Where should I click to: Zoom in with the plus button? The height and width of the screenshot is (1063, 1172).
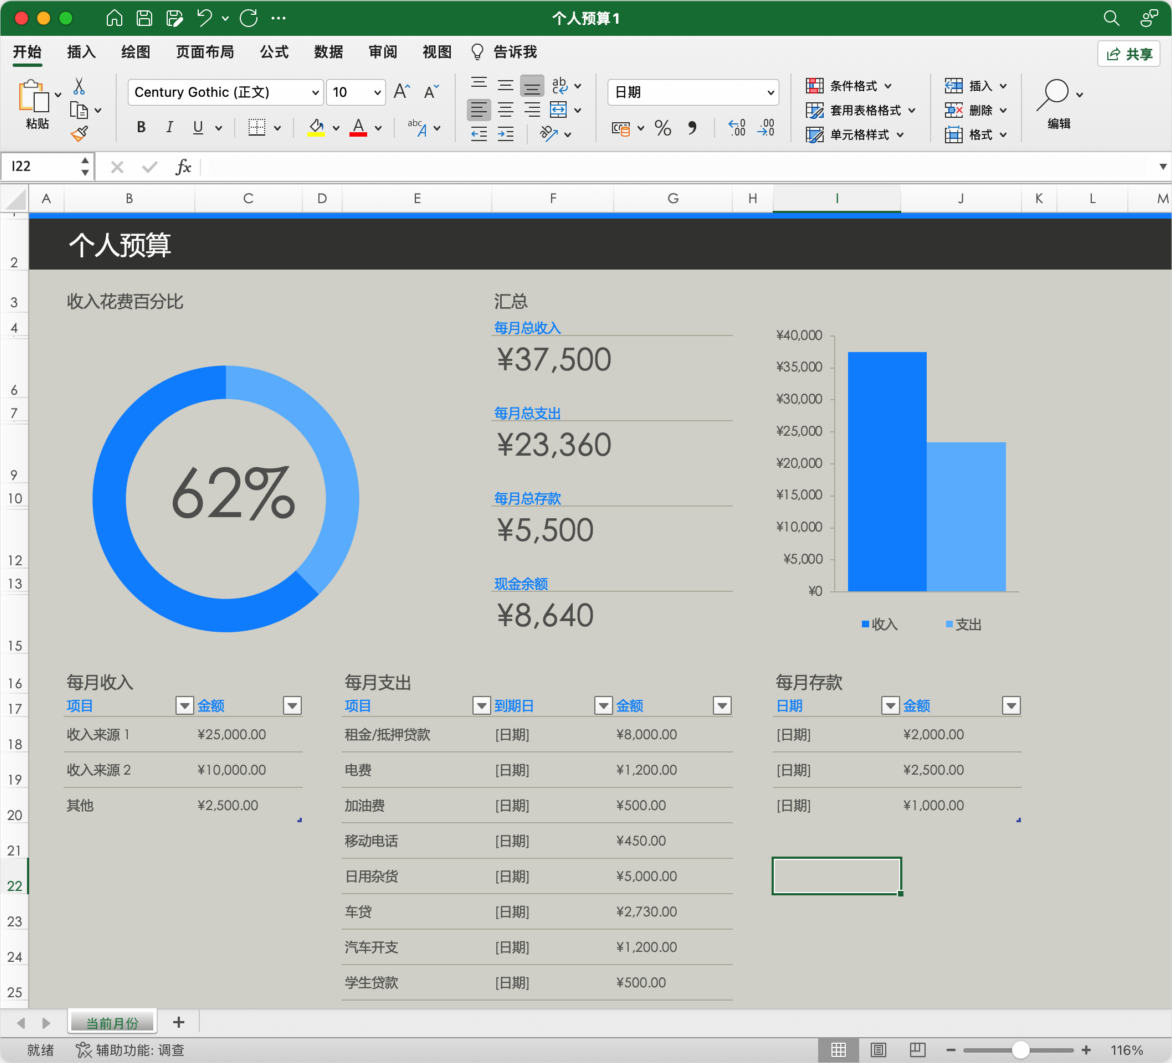point(1086,1050)
